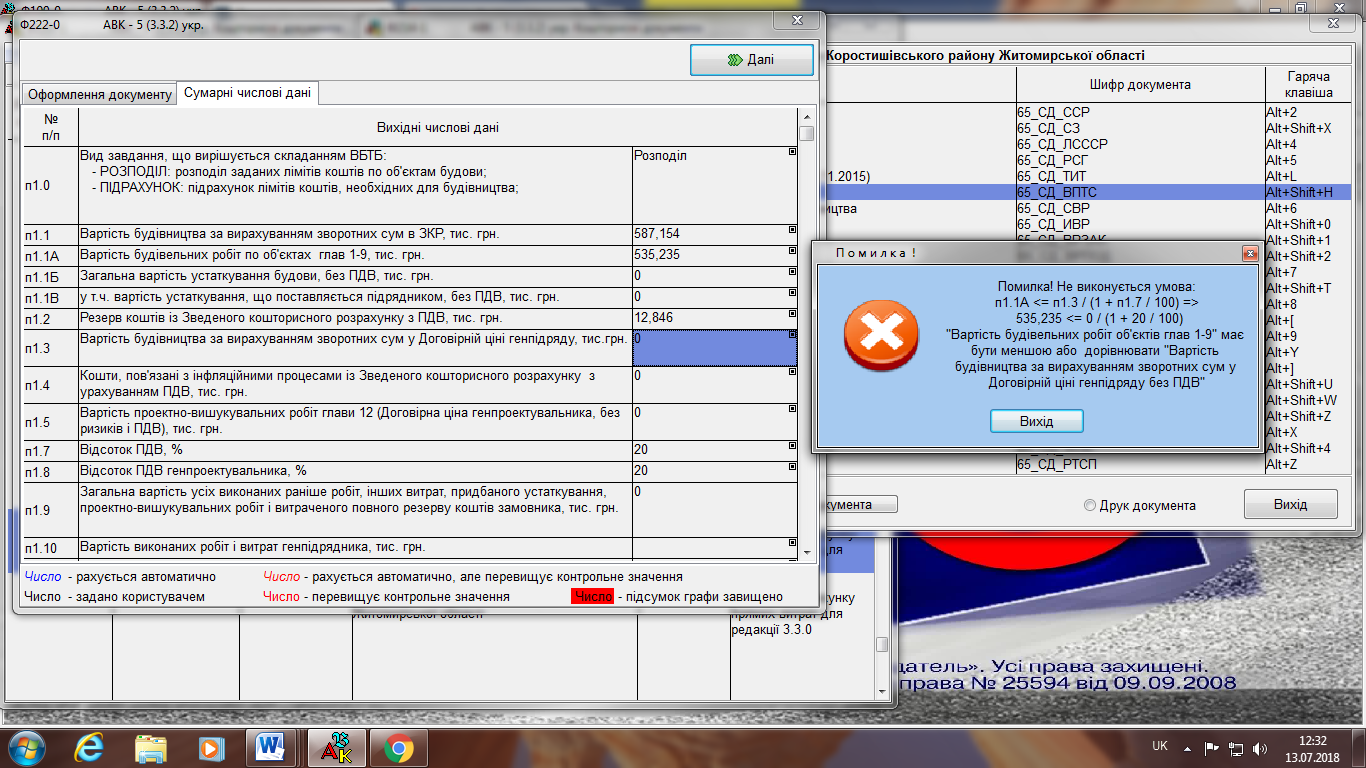Switch to the Оформлення документу tab
1366x768 pixels.
pyautogui.click(x=100, y=94)
